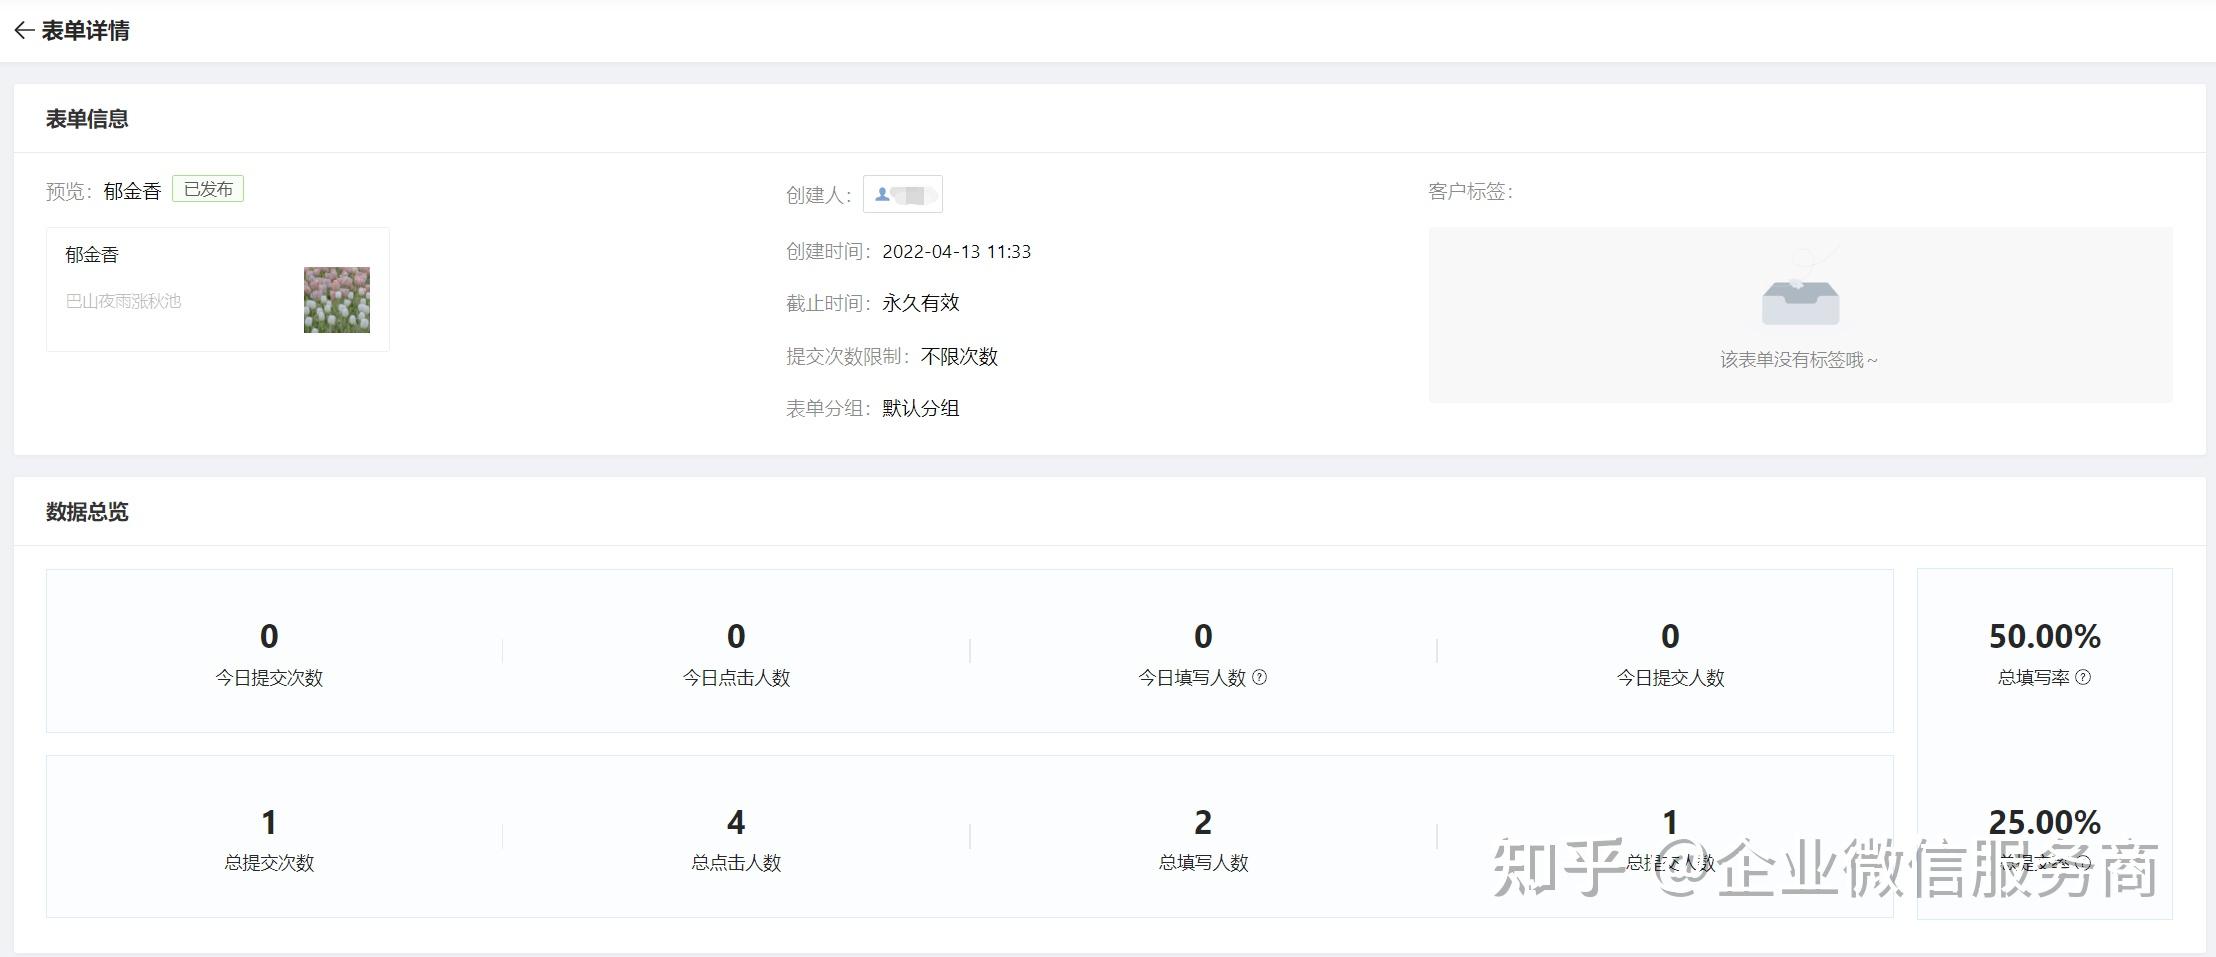Click the 总填写率 label
Screen dimensions: 2216x957
[x=2033, y=678]
